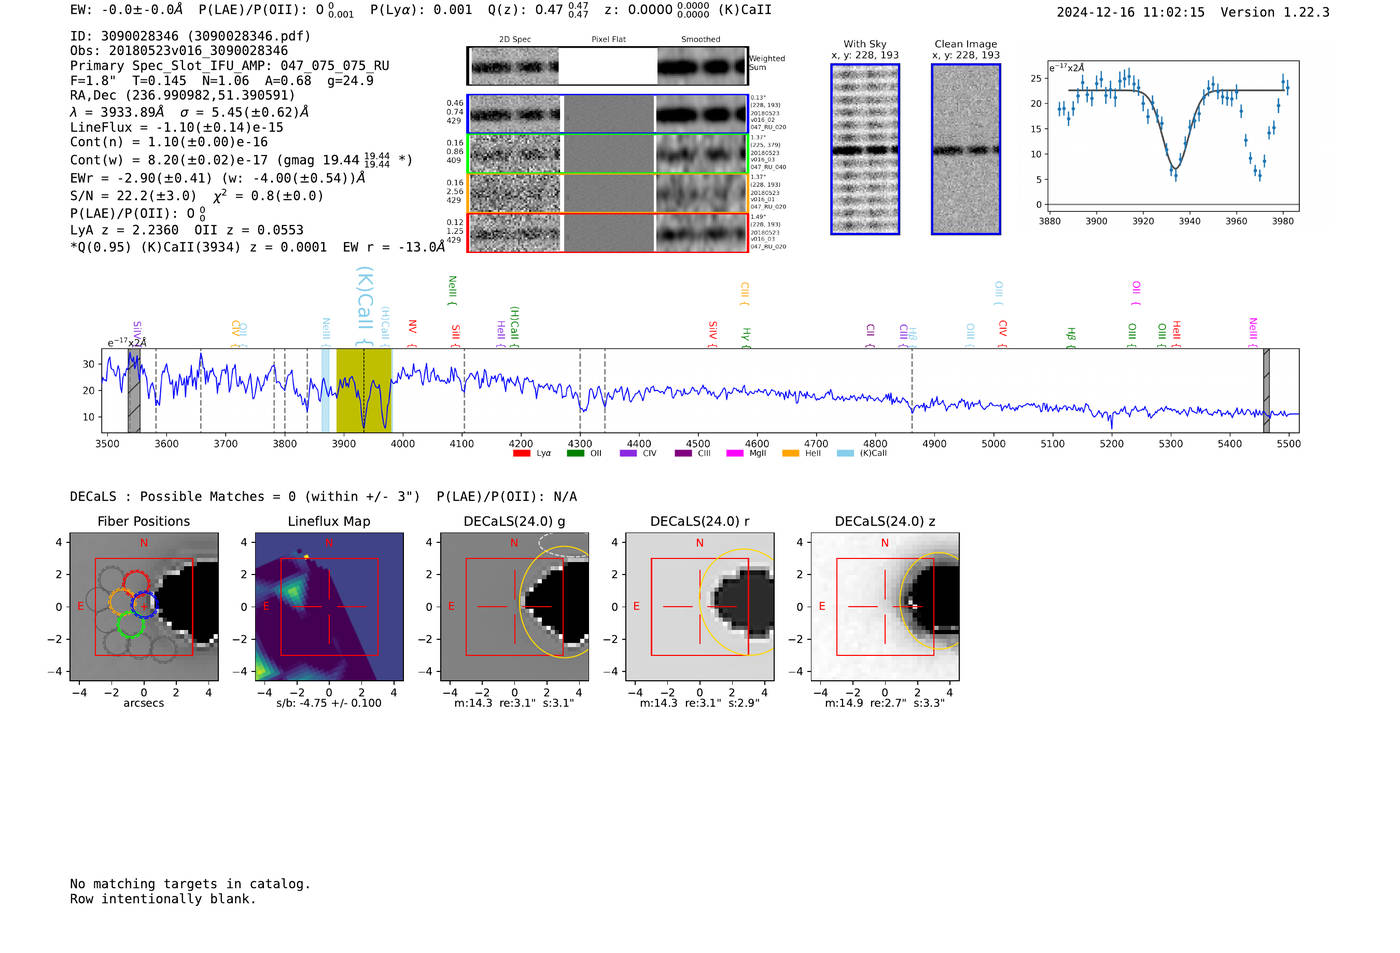The width and height of the screenshot is (1400, 953).
Task: Click the CIV legend swatch
Action: 628,453
